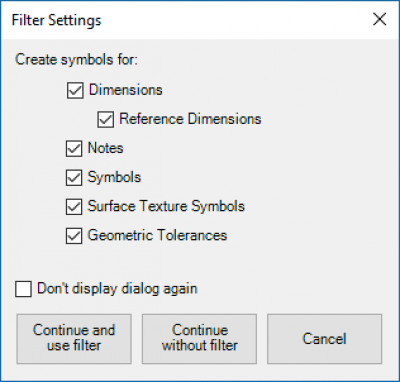Close the dialog with the X icon
Screen dimensions: 400x382
point(380,19)
